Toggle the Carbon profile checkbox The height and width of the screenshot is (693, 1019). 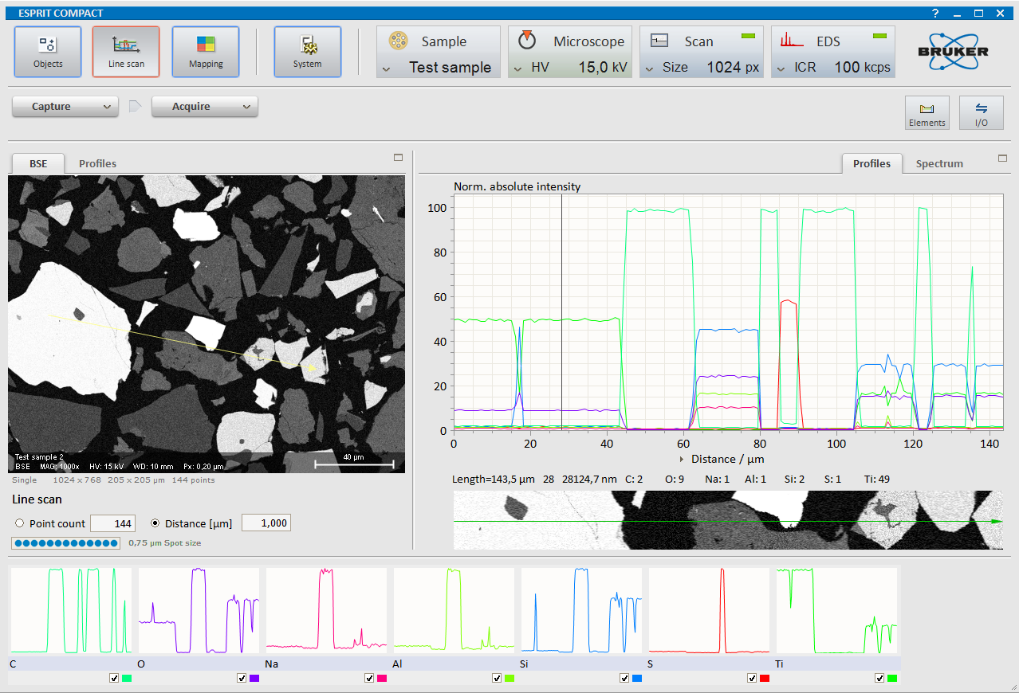click(x=115, y=678)
